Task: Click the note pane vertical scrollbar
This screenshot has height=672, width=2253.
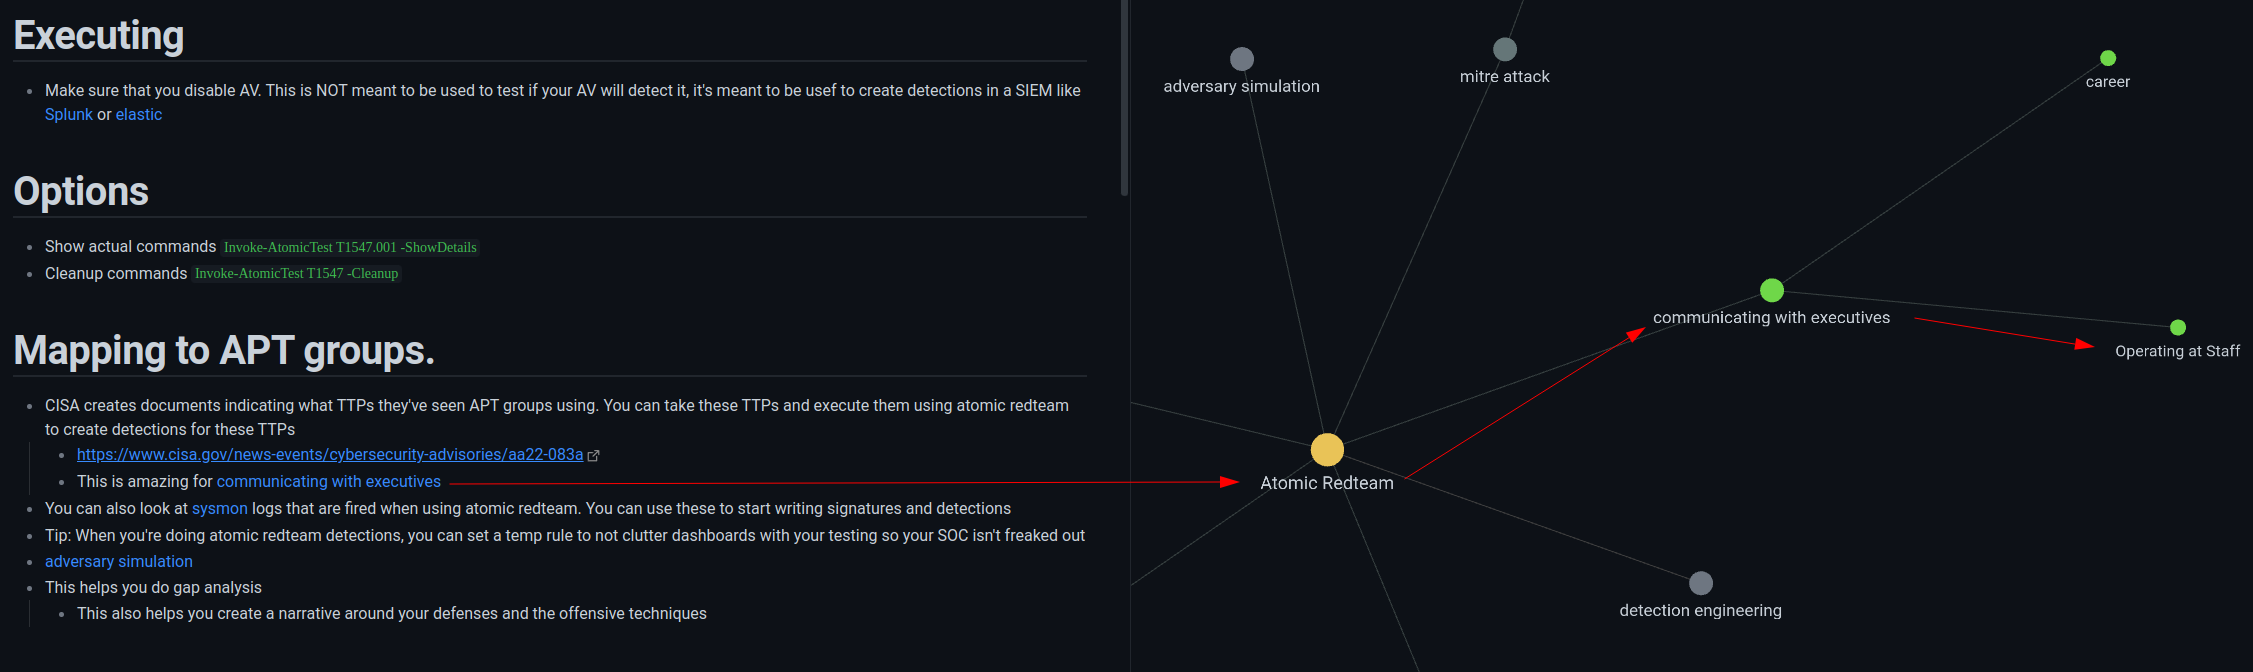Action: [1125, 100]
